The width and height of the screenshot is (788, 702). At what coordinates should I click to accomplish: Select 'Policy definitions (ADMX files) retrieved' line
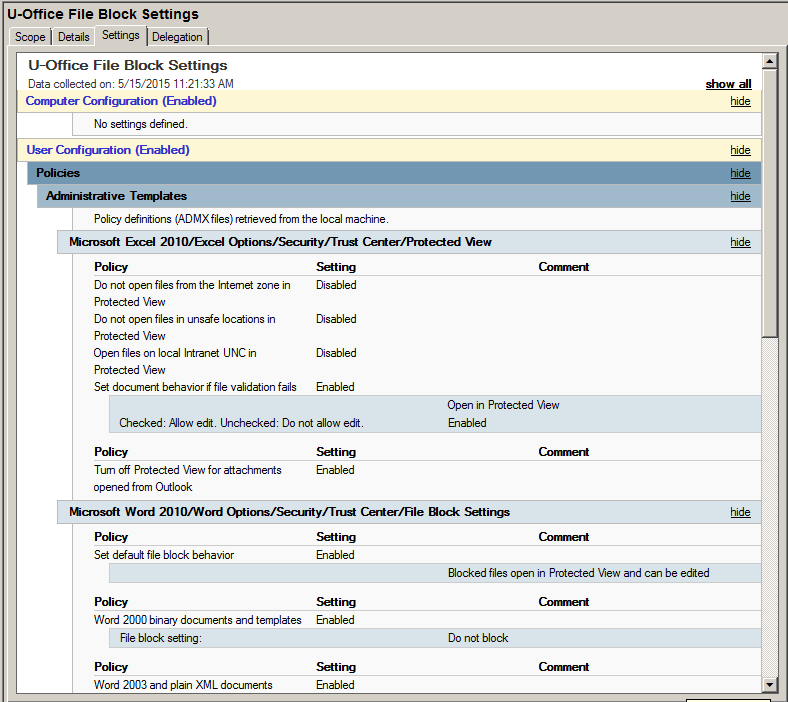pyautogui.click(x=241, y=219)
